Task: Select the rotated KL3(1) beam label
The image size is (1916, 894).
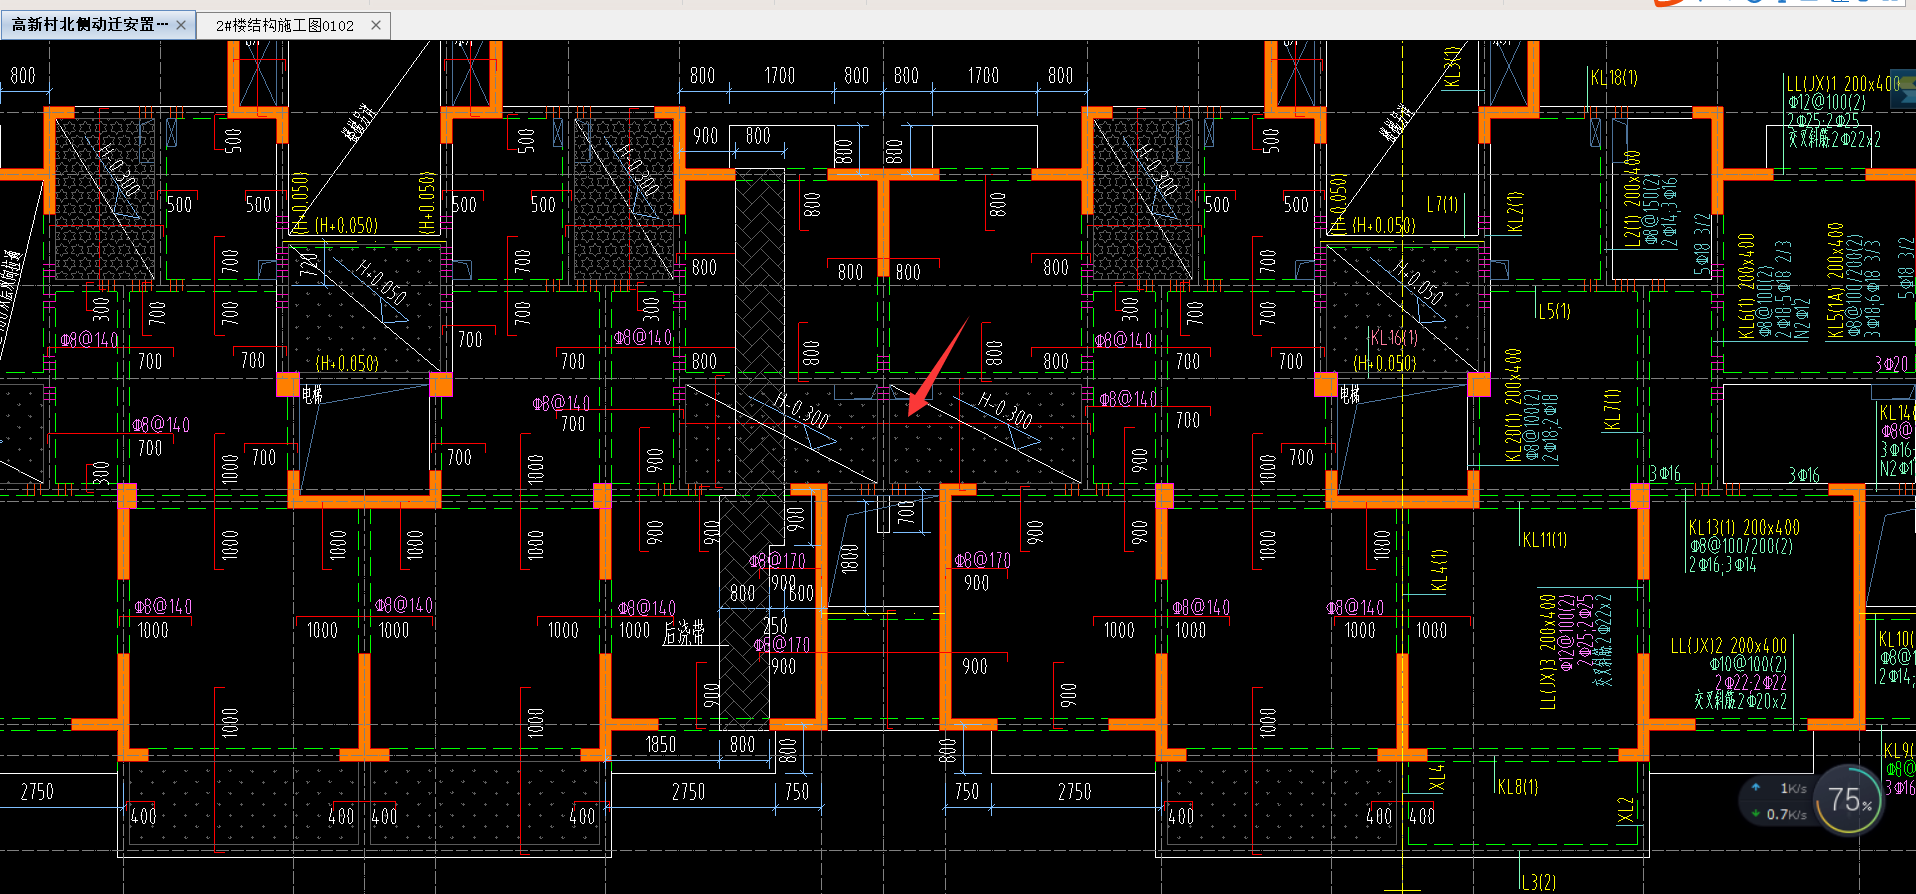Action: click(x=1452, y=65)
